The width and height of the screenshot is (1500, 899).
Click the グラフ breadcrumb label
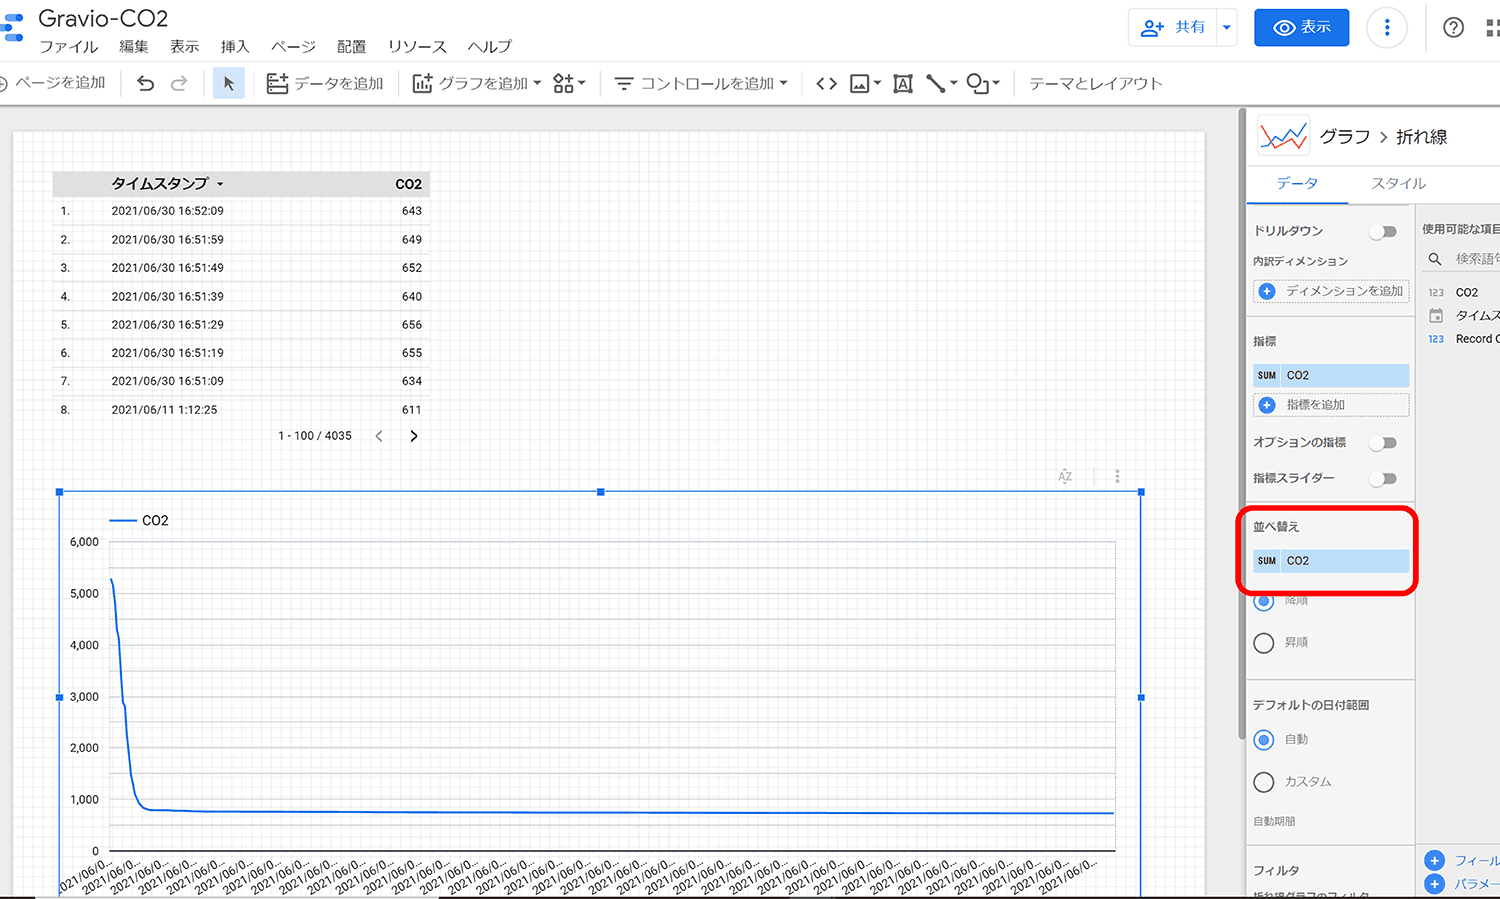[1345, 137]
